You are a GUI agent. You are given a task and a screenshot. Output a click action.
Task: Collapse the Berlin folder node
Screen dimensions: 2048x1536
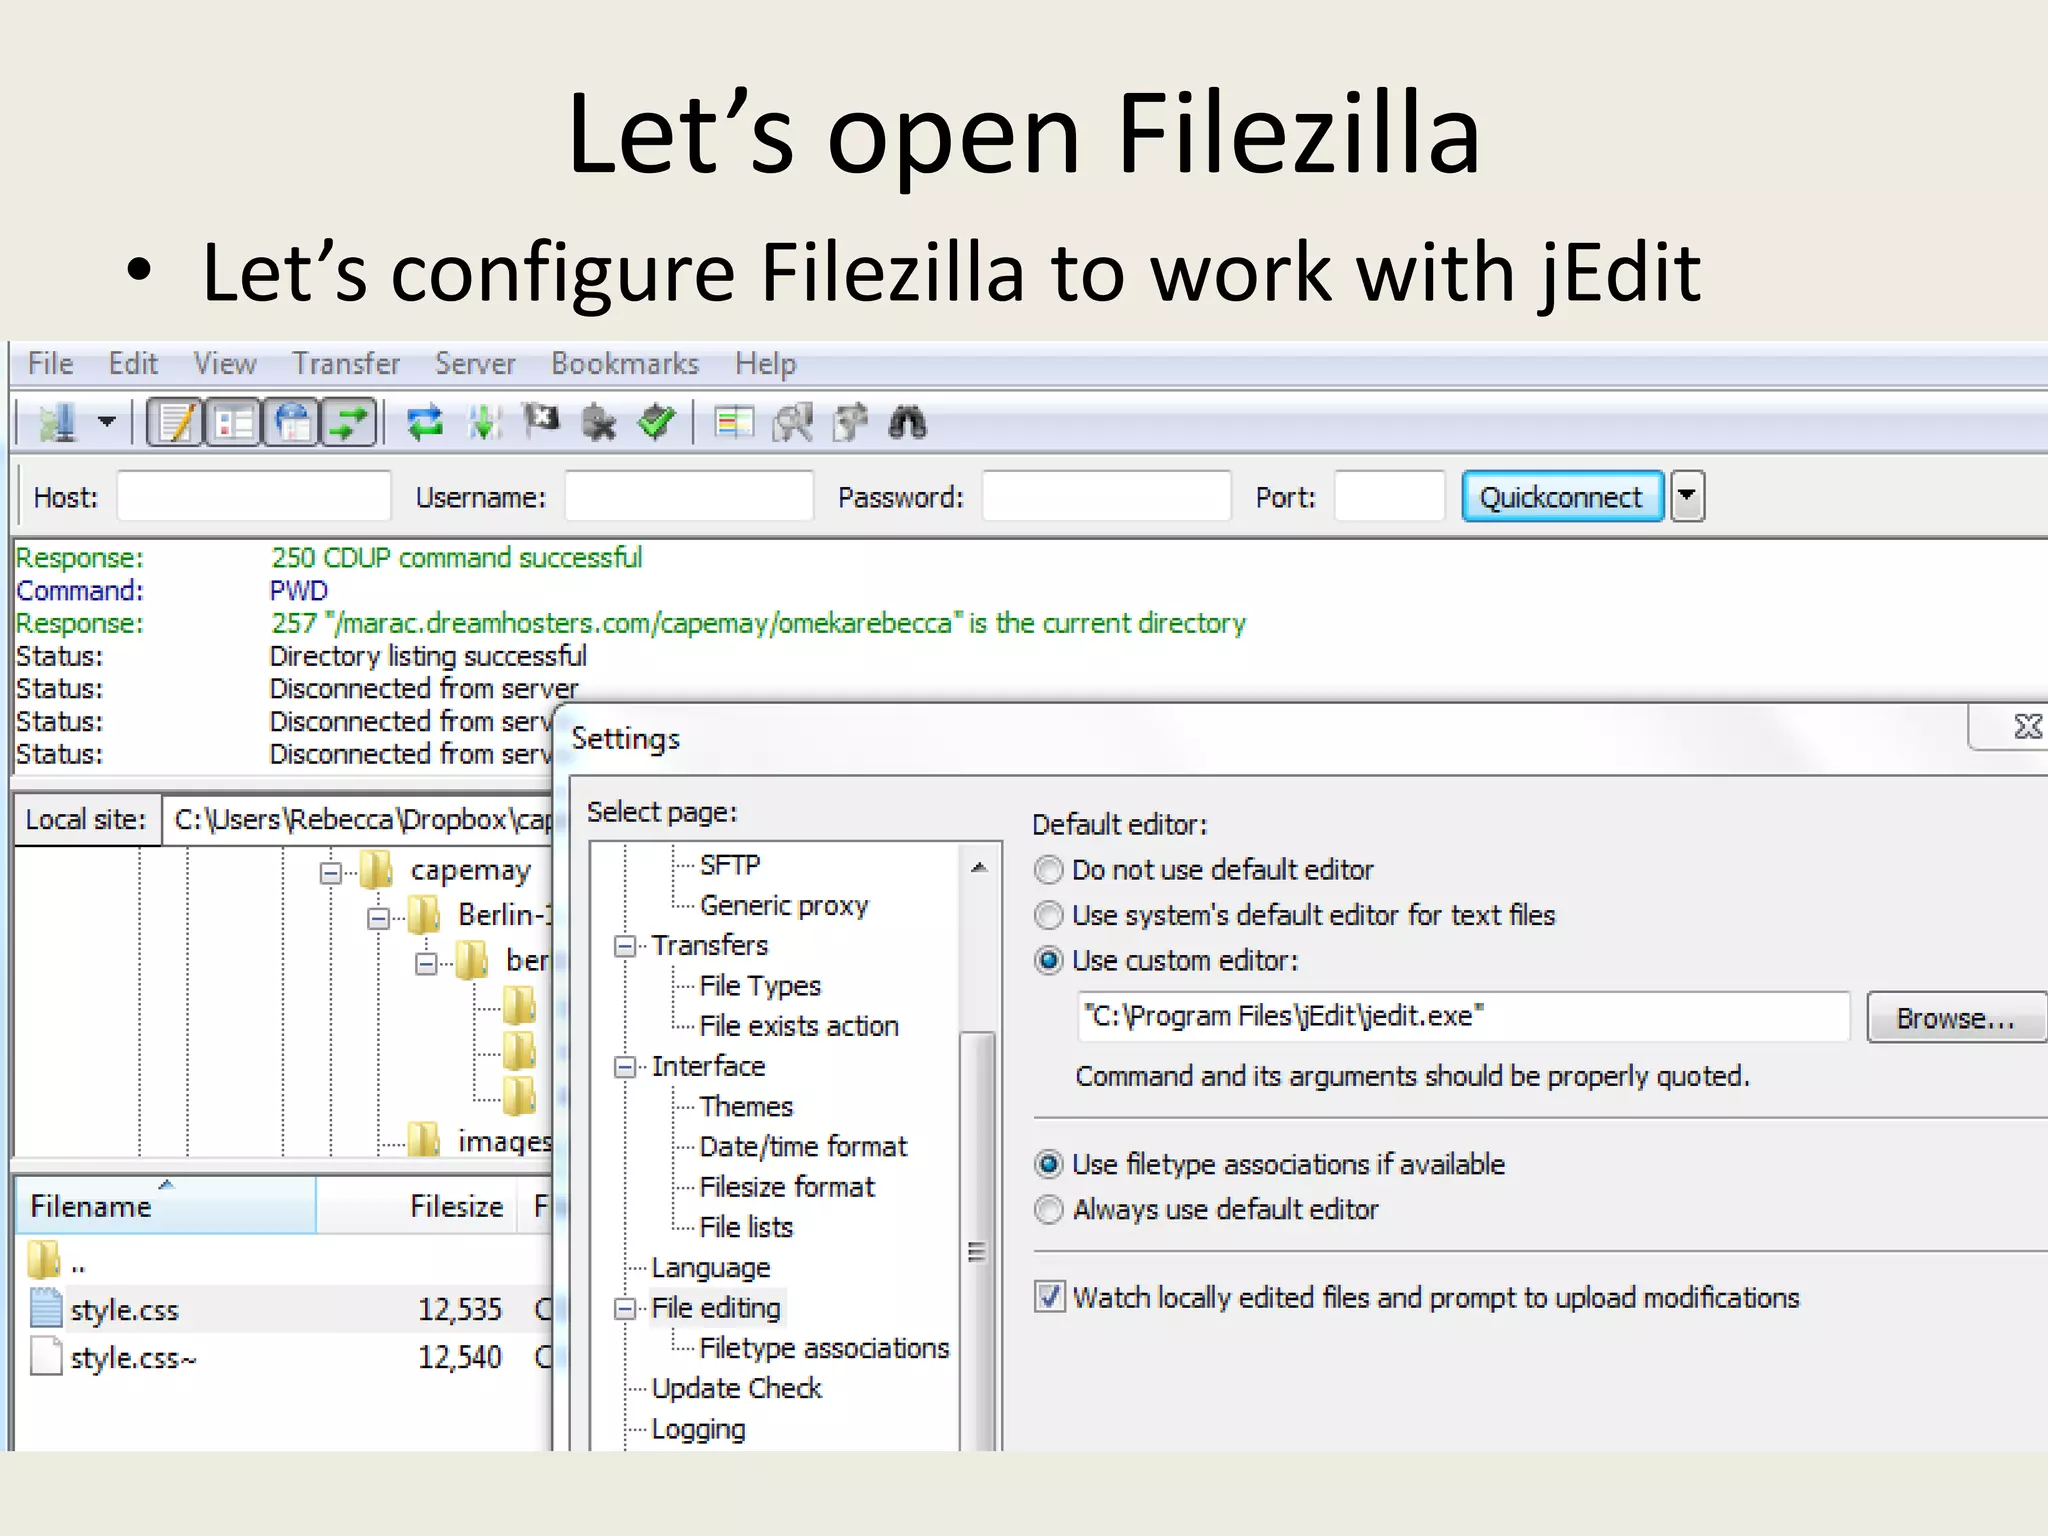click(378, 917)
